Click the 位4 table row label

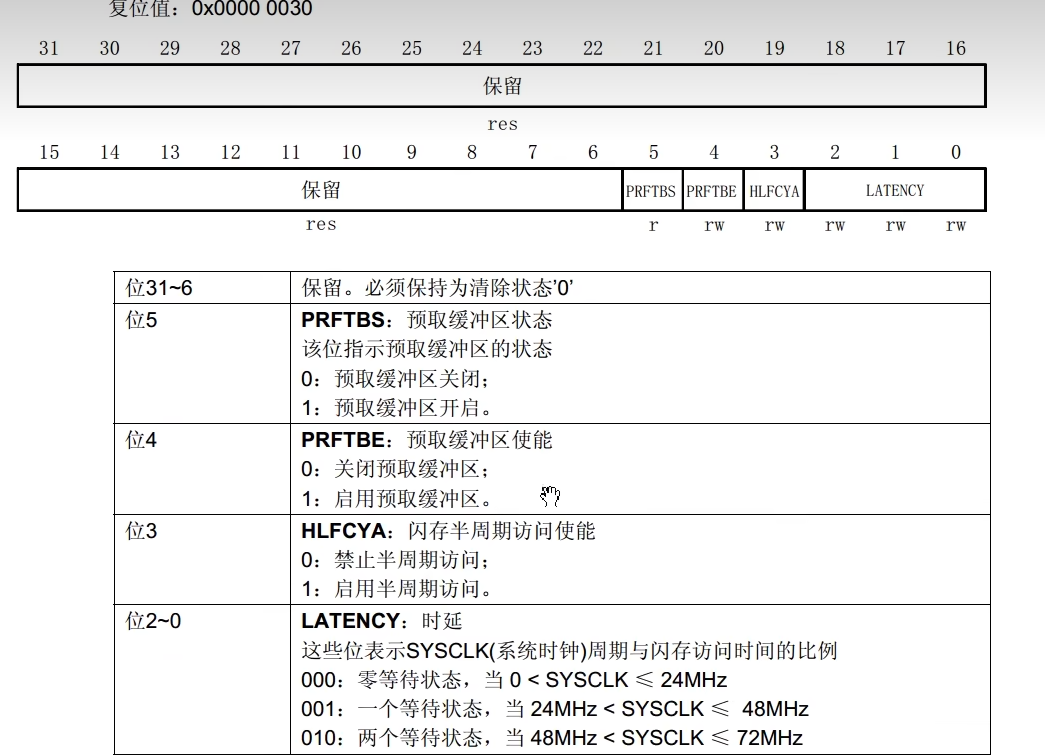pyautogui.click(x=141, y=440)
